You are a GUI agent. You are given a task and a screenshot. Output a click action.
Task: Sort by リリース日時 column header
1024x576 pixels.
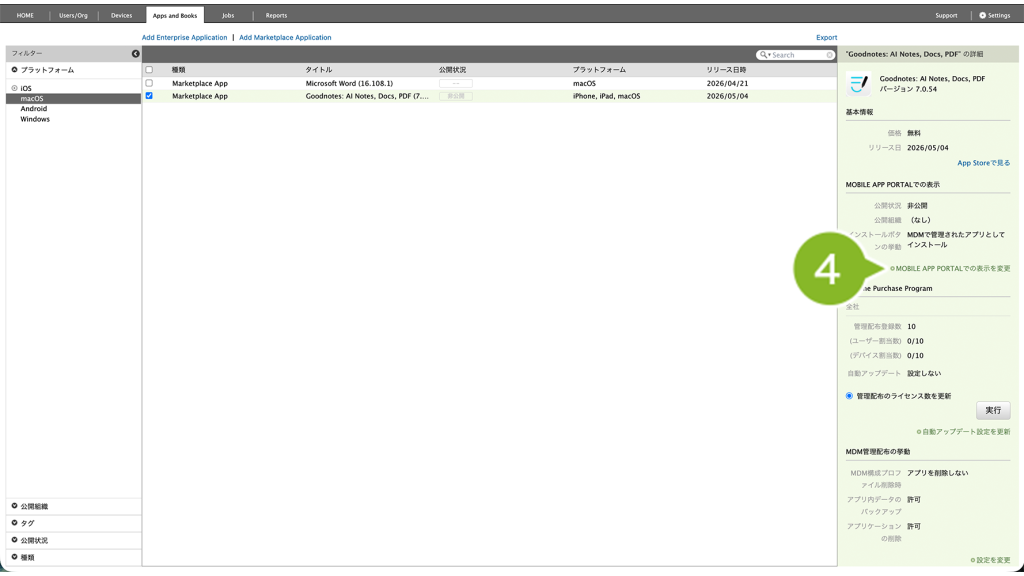click(x=726, y=70)
